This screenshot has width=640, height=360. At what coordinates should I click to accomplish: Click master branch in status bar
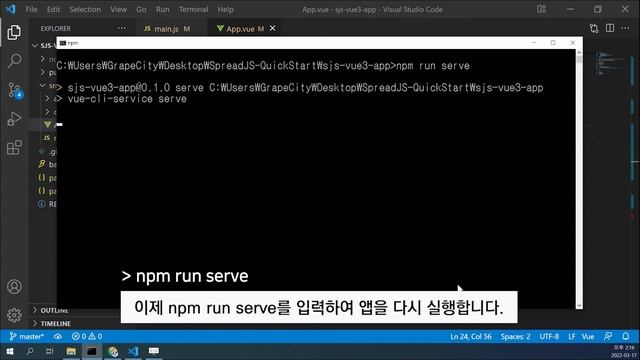tap(27, 337)
